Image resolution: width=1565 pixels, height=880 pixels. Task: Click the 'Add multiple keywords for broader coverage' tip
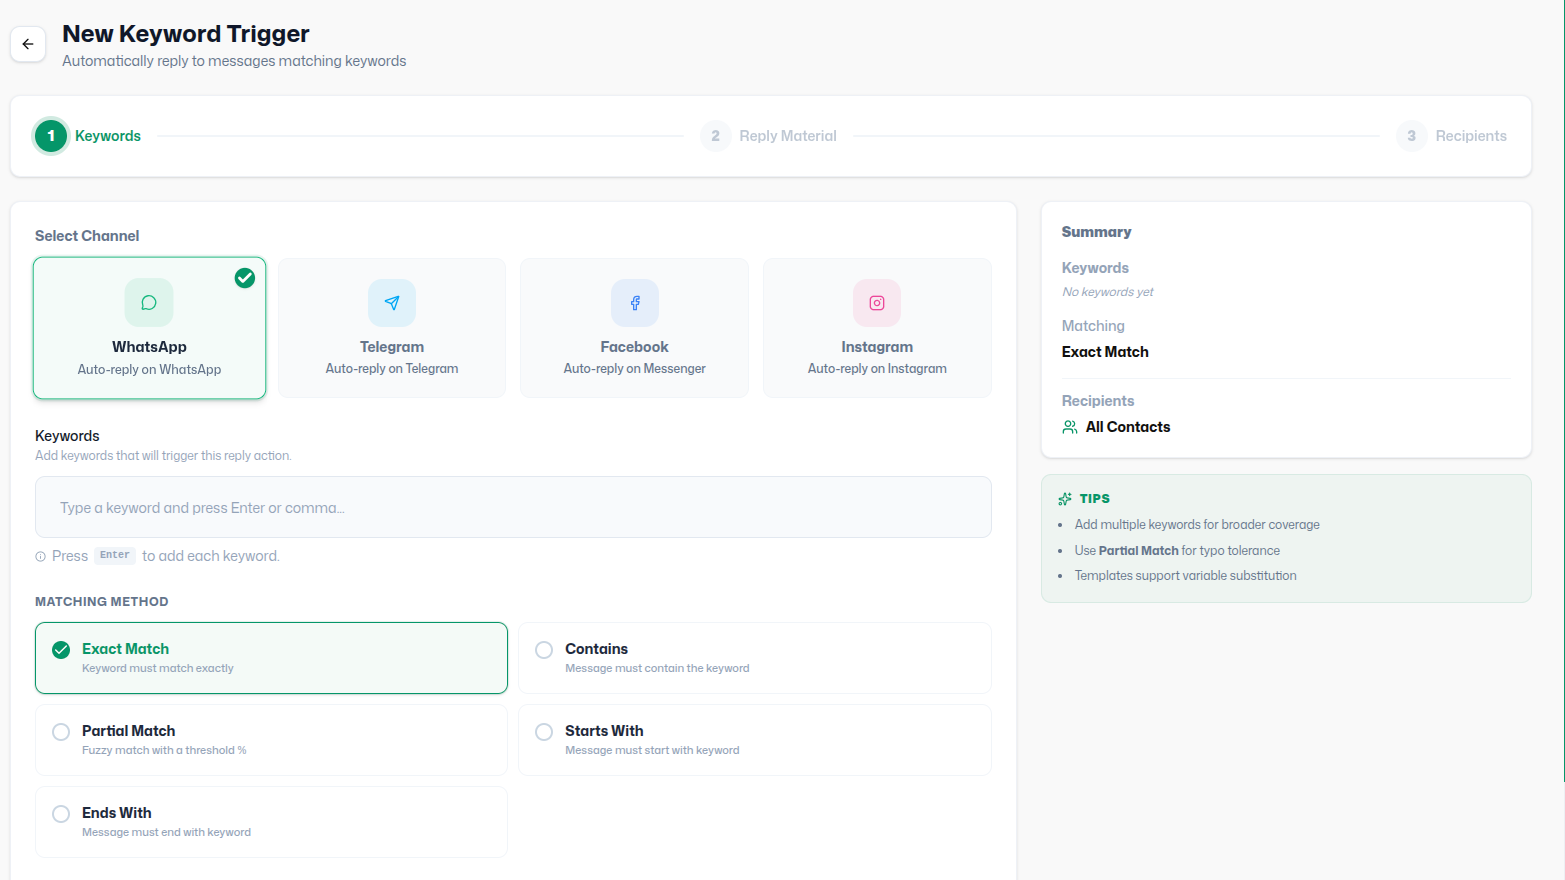click(x=1197, y=525)
